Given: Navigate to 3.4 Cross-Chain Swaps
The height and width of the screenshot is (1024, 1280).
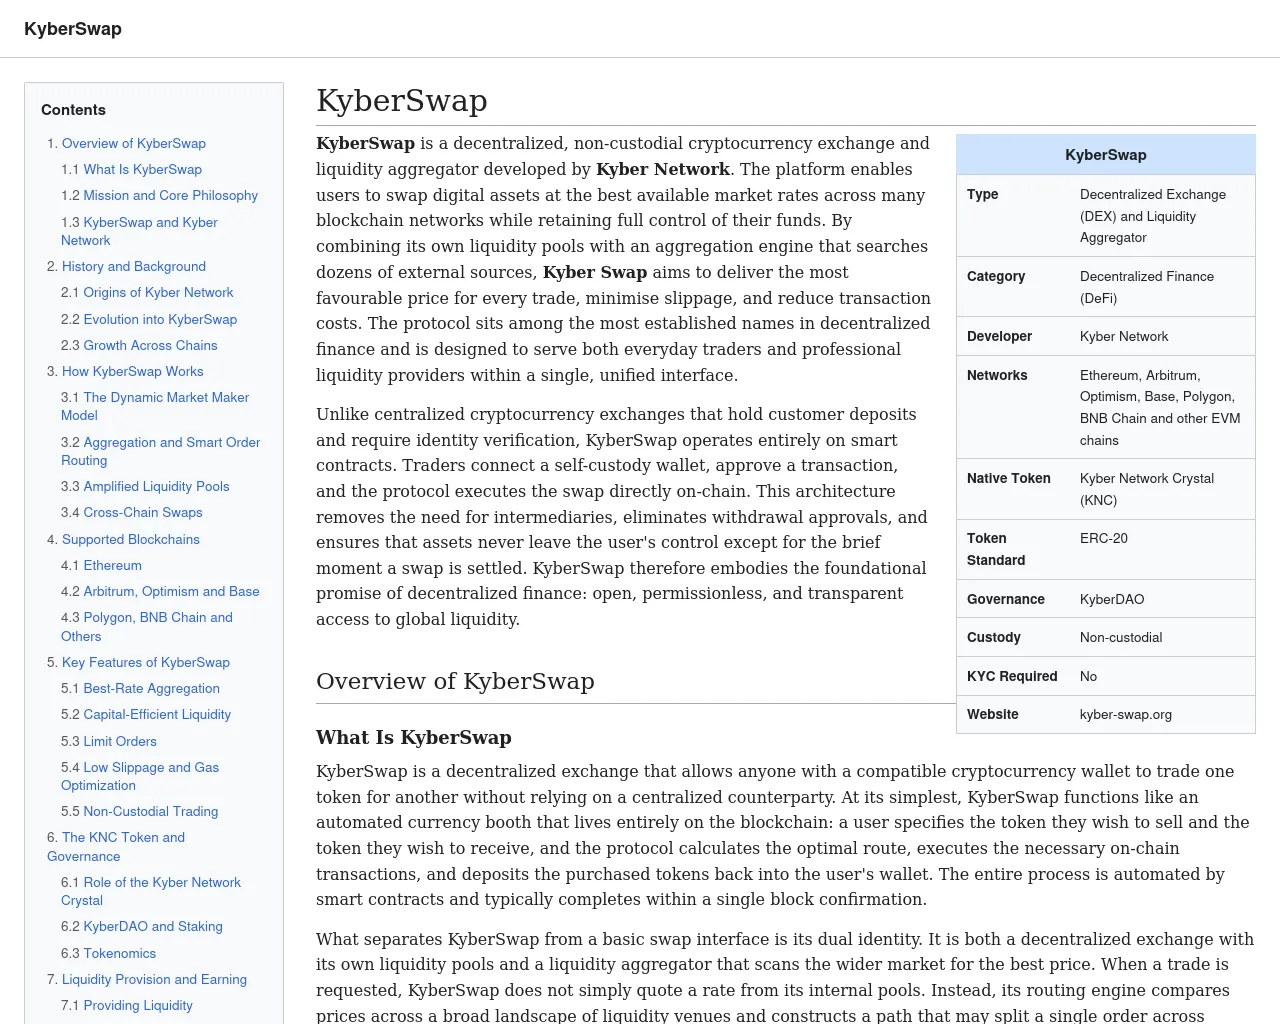Looking at the screenshot, I should coord(143,512).
